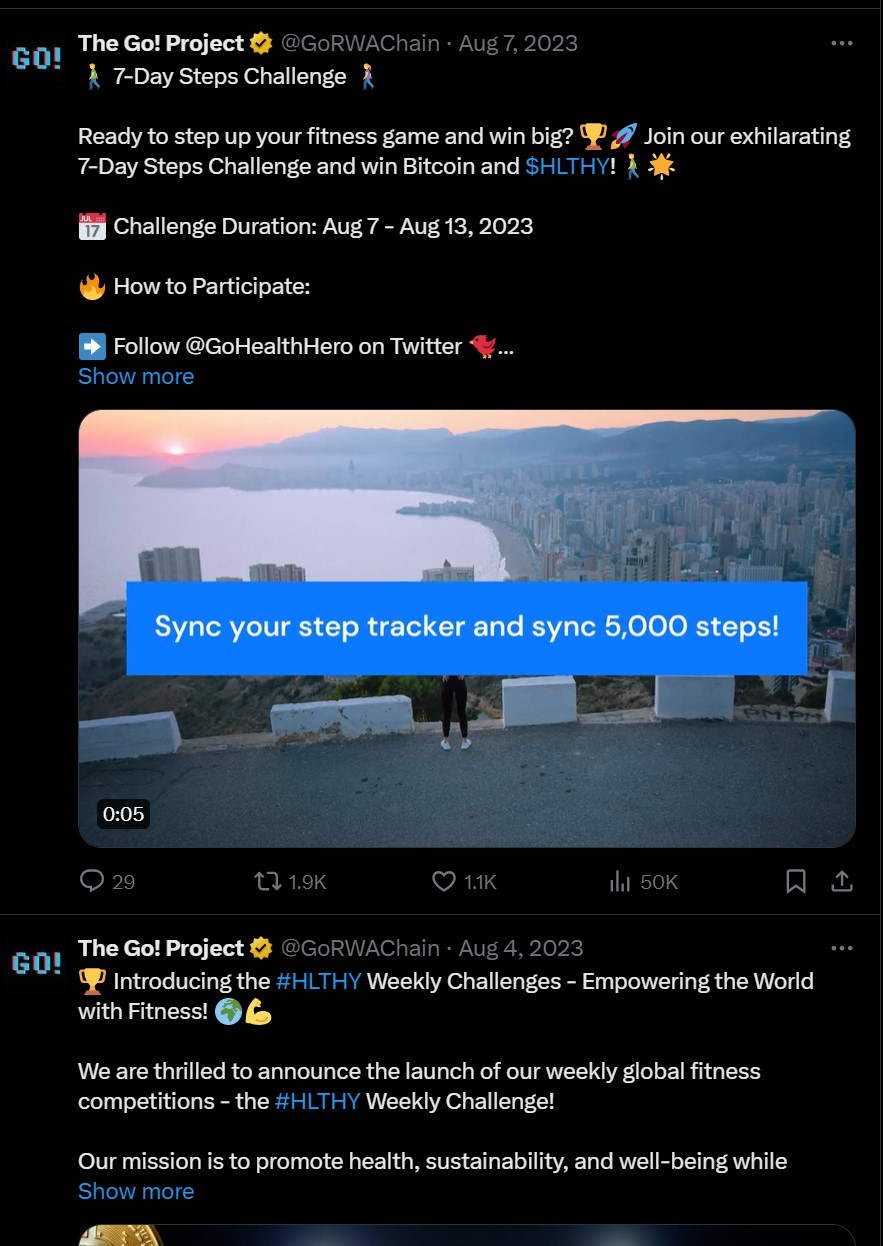883x1246 pixels.
Task: Repost the 7-Day Steps Challenge tweet
Action: [x=268, y=881]
